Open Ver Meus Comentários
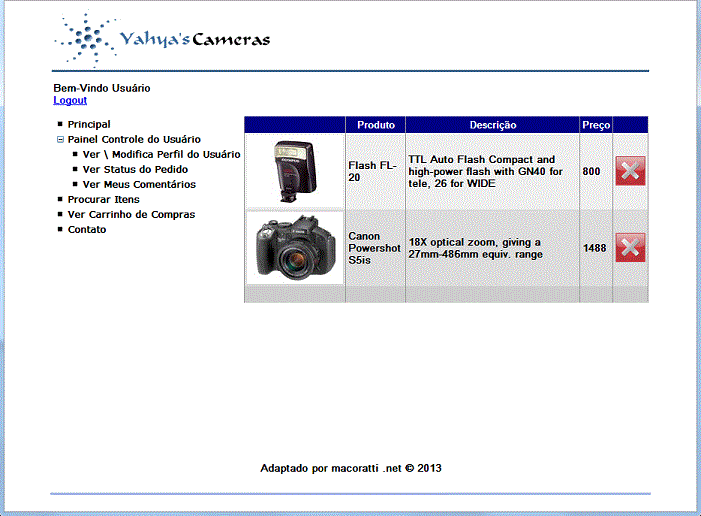 (x=139, y=184)
